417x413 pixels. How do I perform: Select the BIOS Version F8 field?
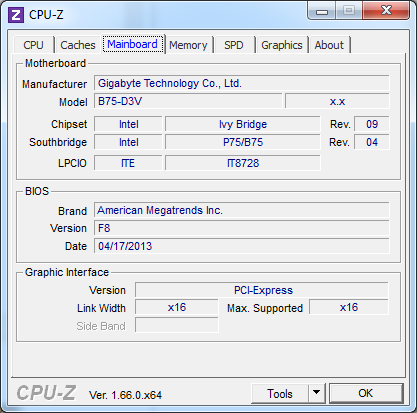click(x=242, y=228)
